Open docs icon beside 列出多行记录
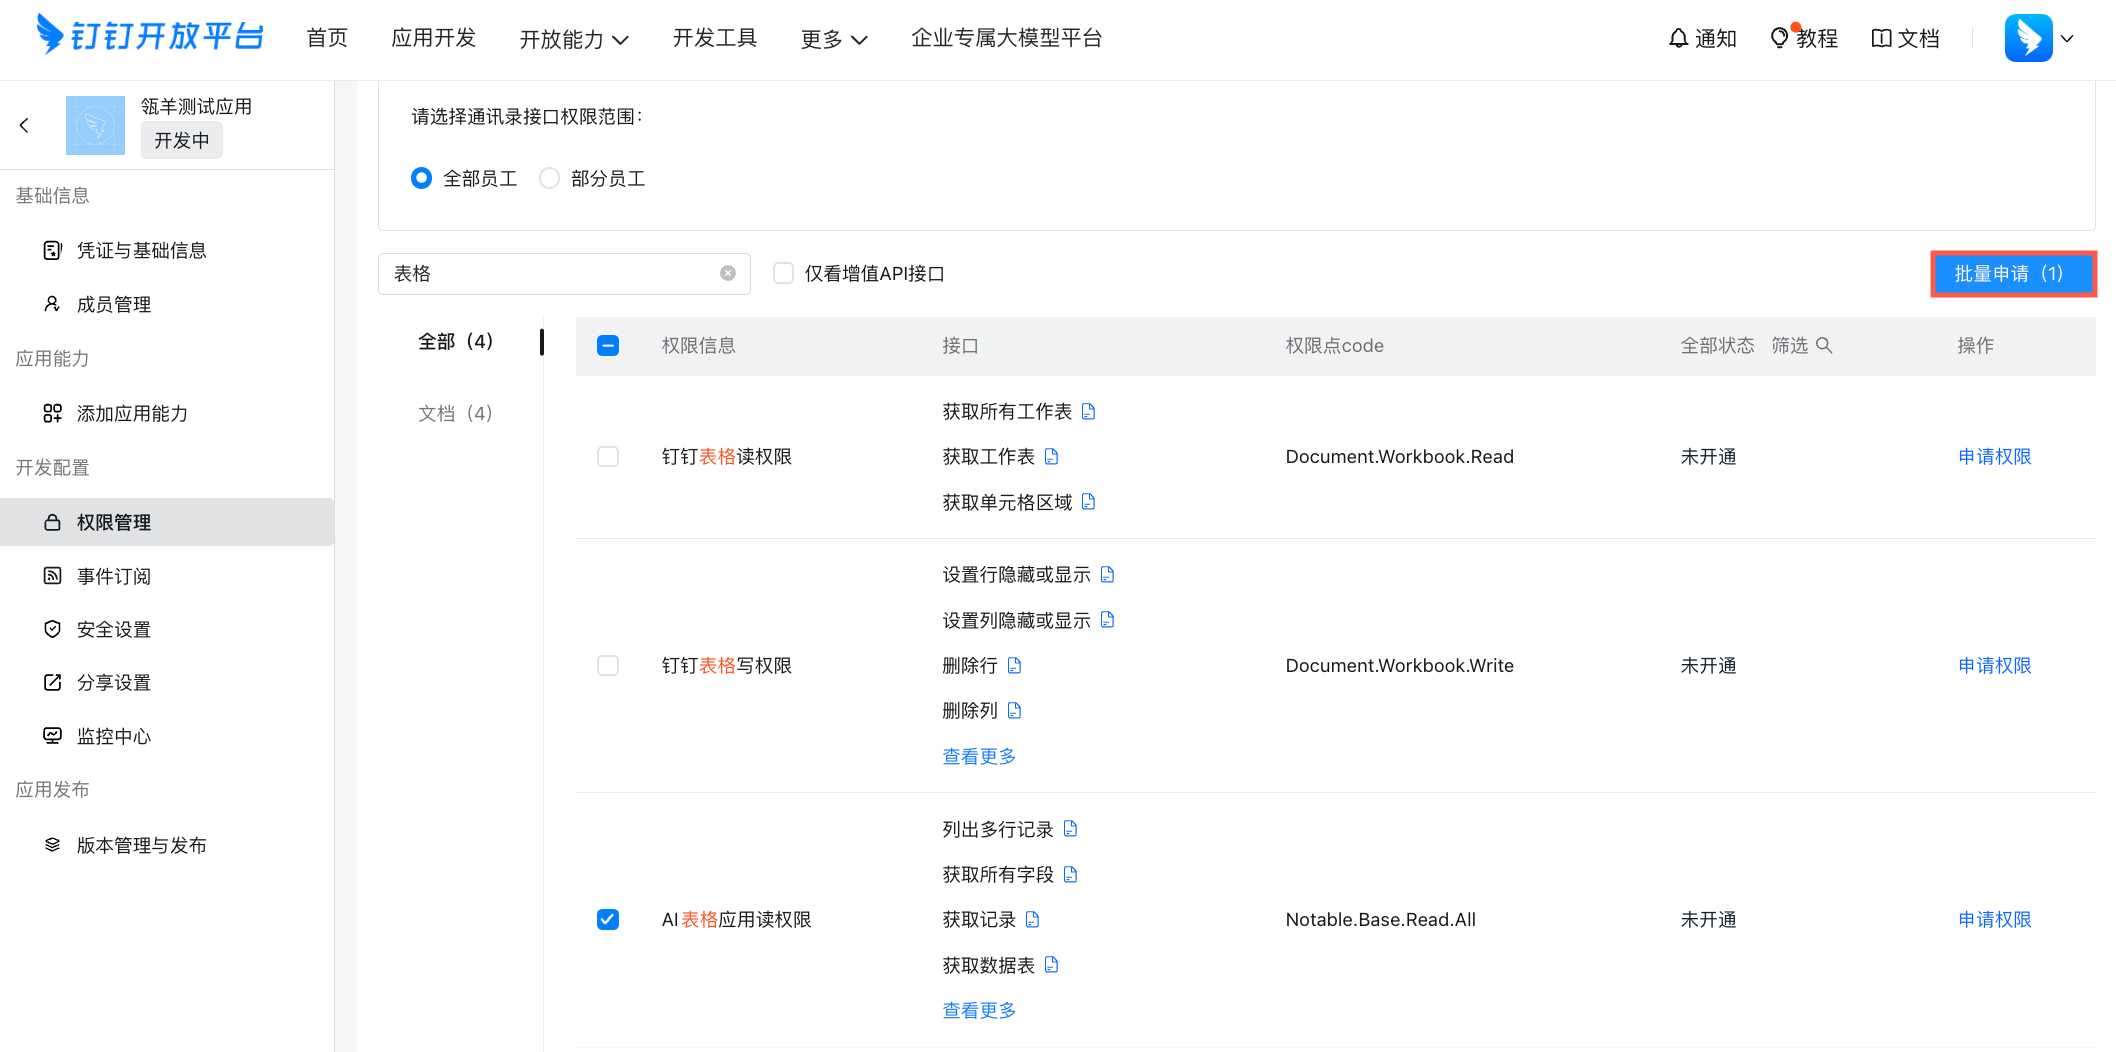The width and height of the screenshot is (2116, 1052). pos(1071,829)
